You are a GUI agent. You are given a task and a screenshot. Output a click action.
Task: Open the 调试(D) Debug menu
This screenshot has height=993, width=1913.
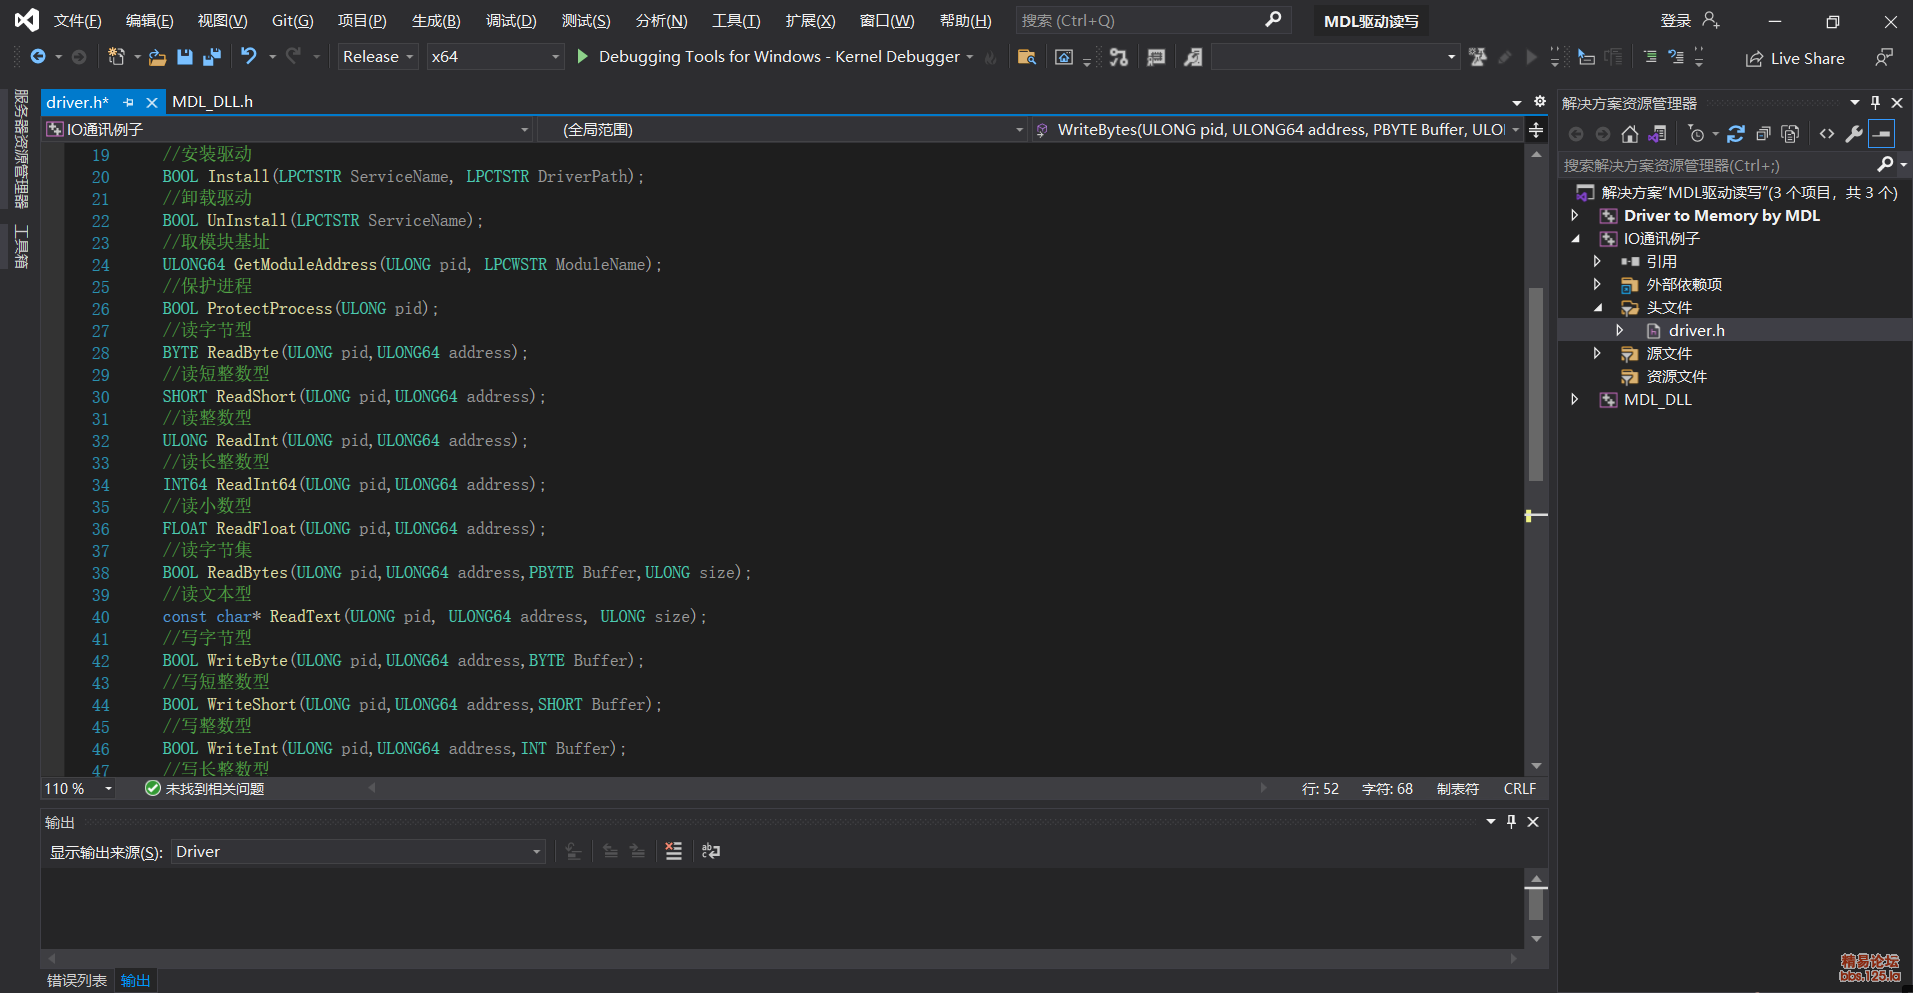point(510,21)
